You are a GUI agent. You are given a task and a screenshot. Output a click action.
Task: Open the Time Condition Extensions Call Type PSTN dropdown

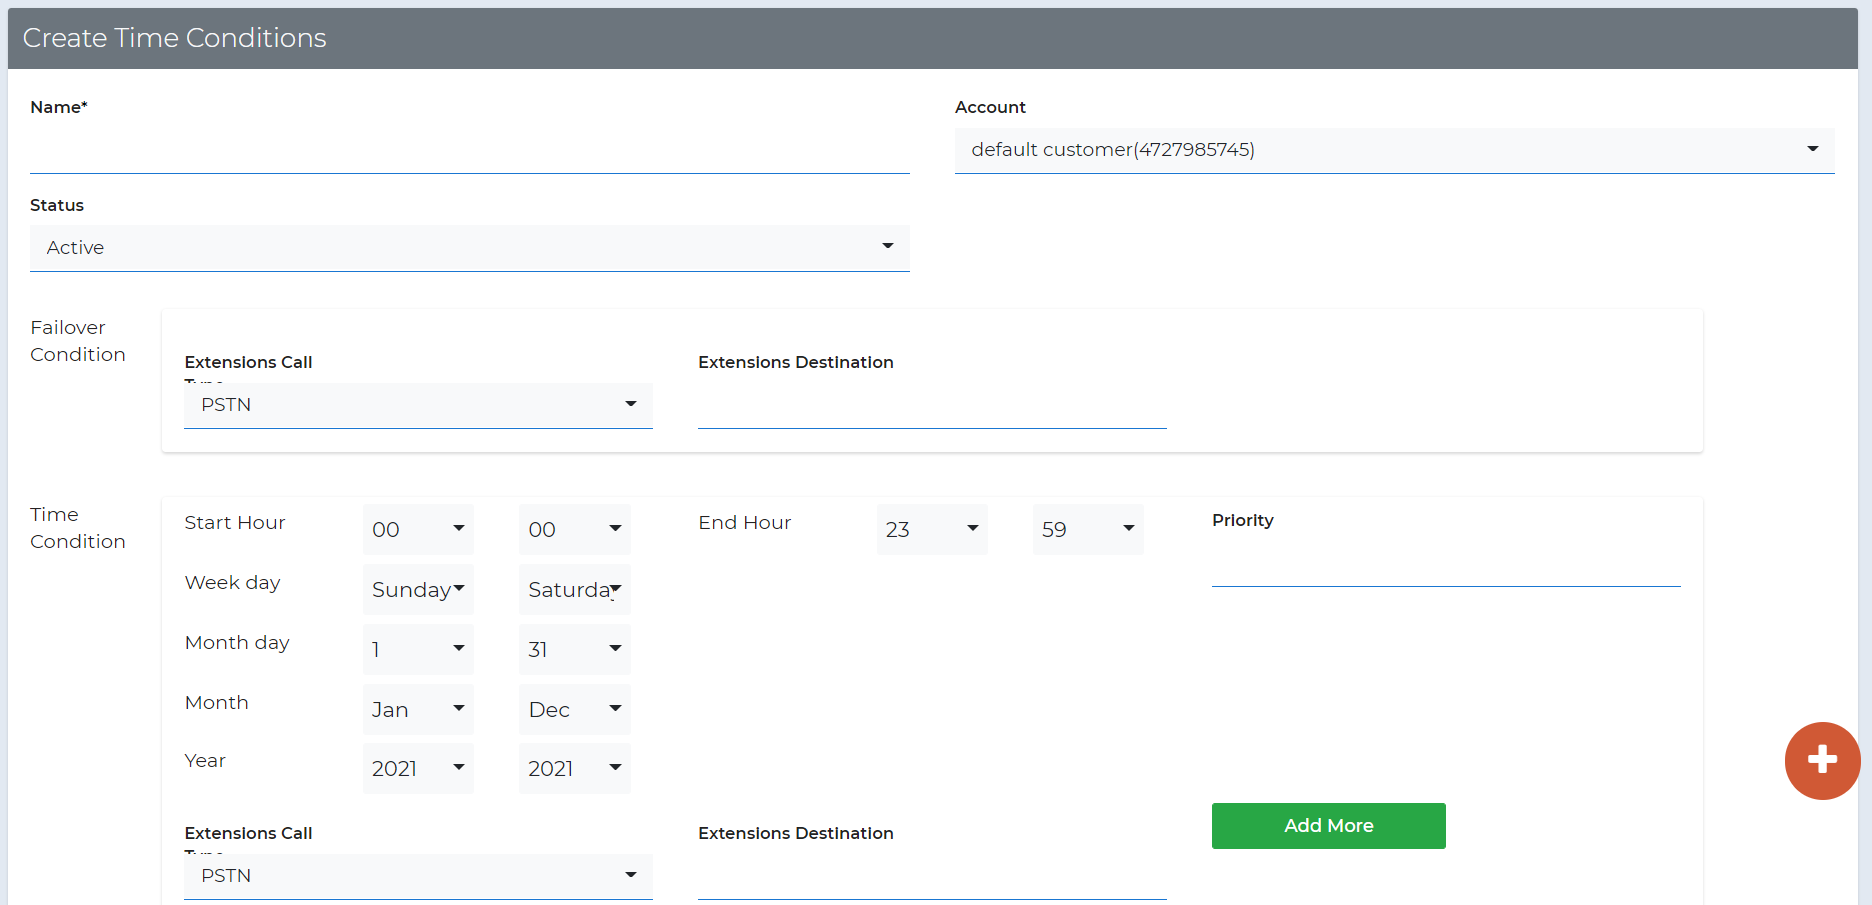tap(418, 876)
